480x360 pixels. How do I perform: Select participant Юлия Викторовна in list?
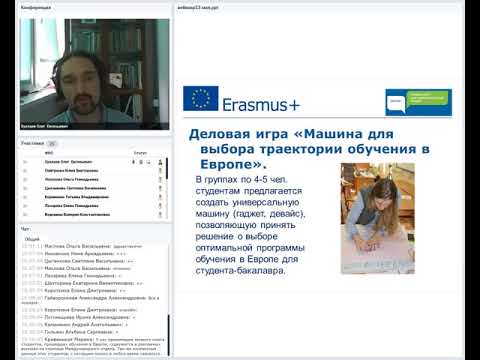(71, 171)
